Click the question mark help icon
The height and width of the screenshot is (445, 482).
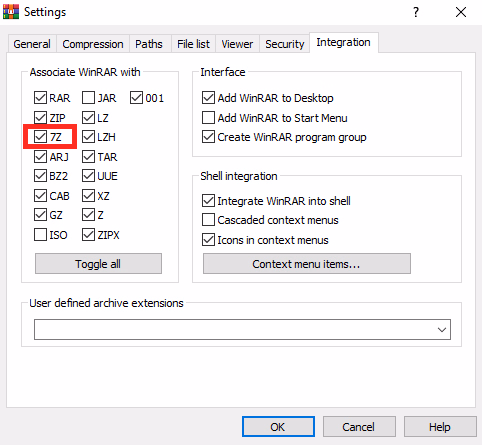(416, 12)
